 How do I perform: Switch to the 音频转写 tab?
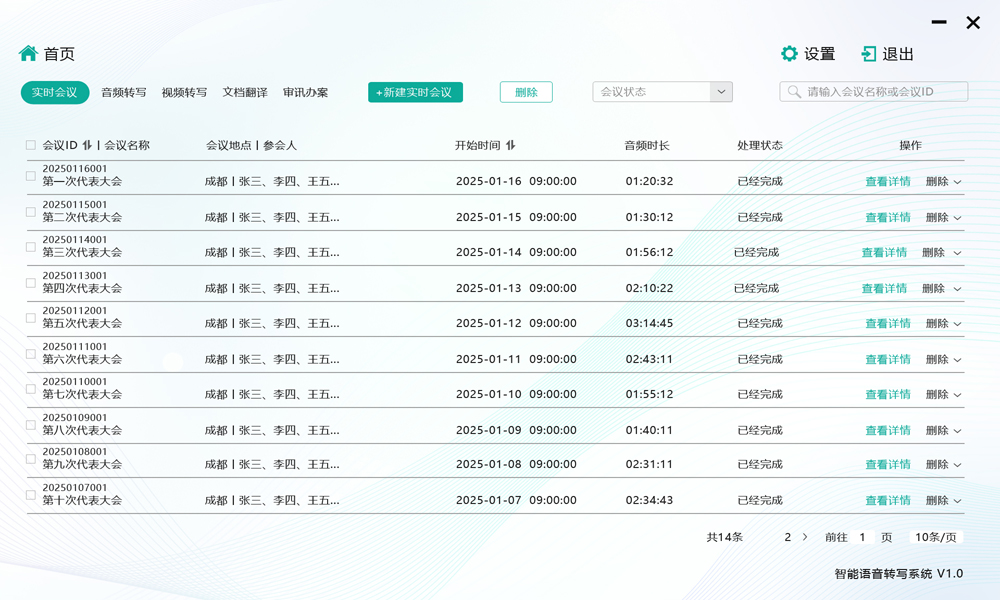click(x=123, y=92)
